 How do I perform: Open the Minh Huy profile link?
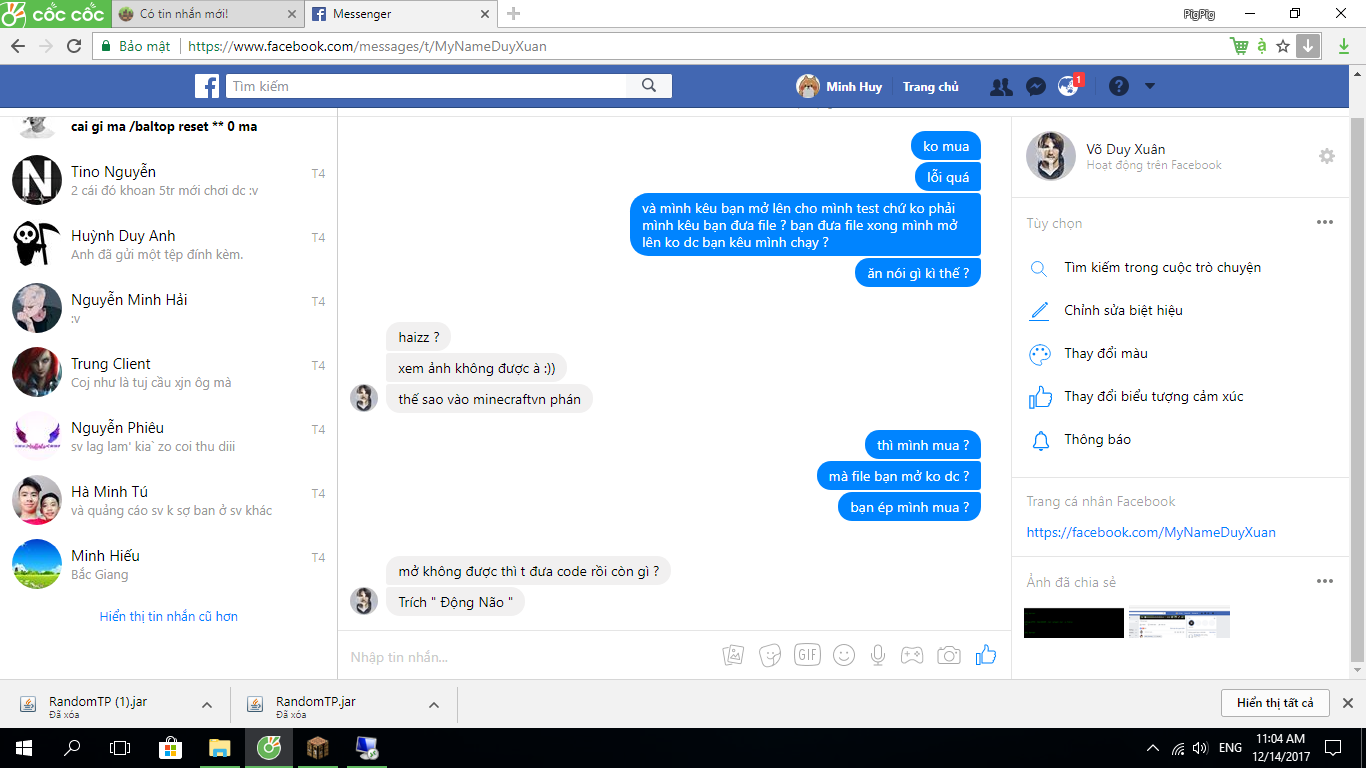[839, 87]
